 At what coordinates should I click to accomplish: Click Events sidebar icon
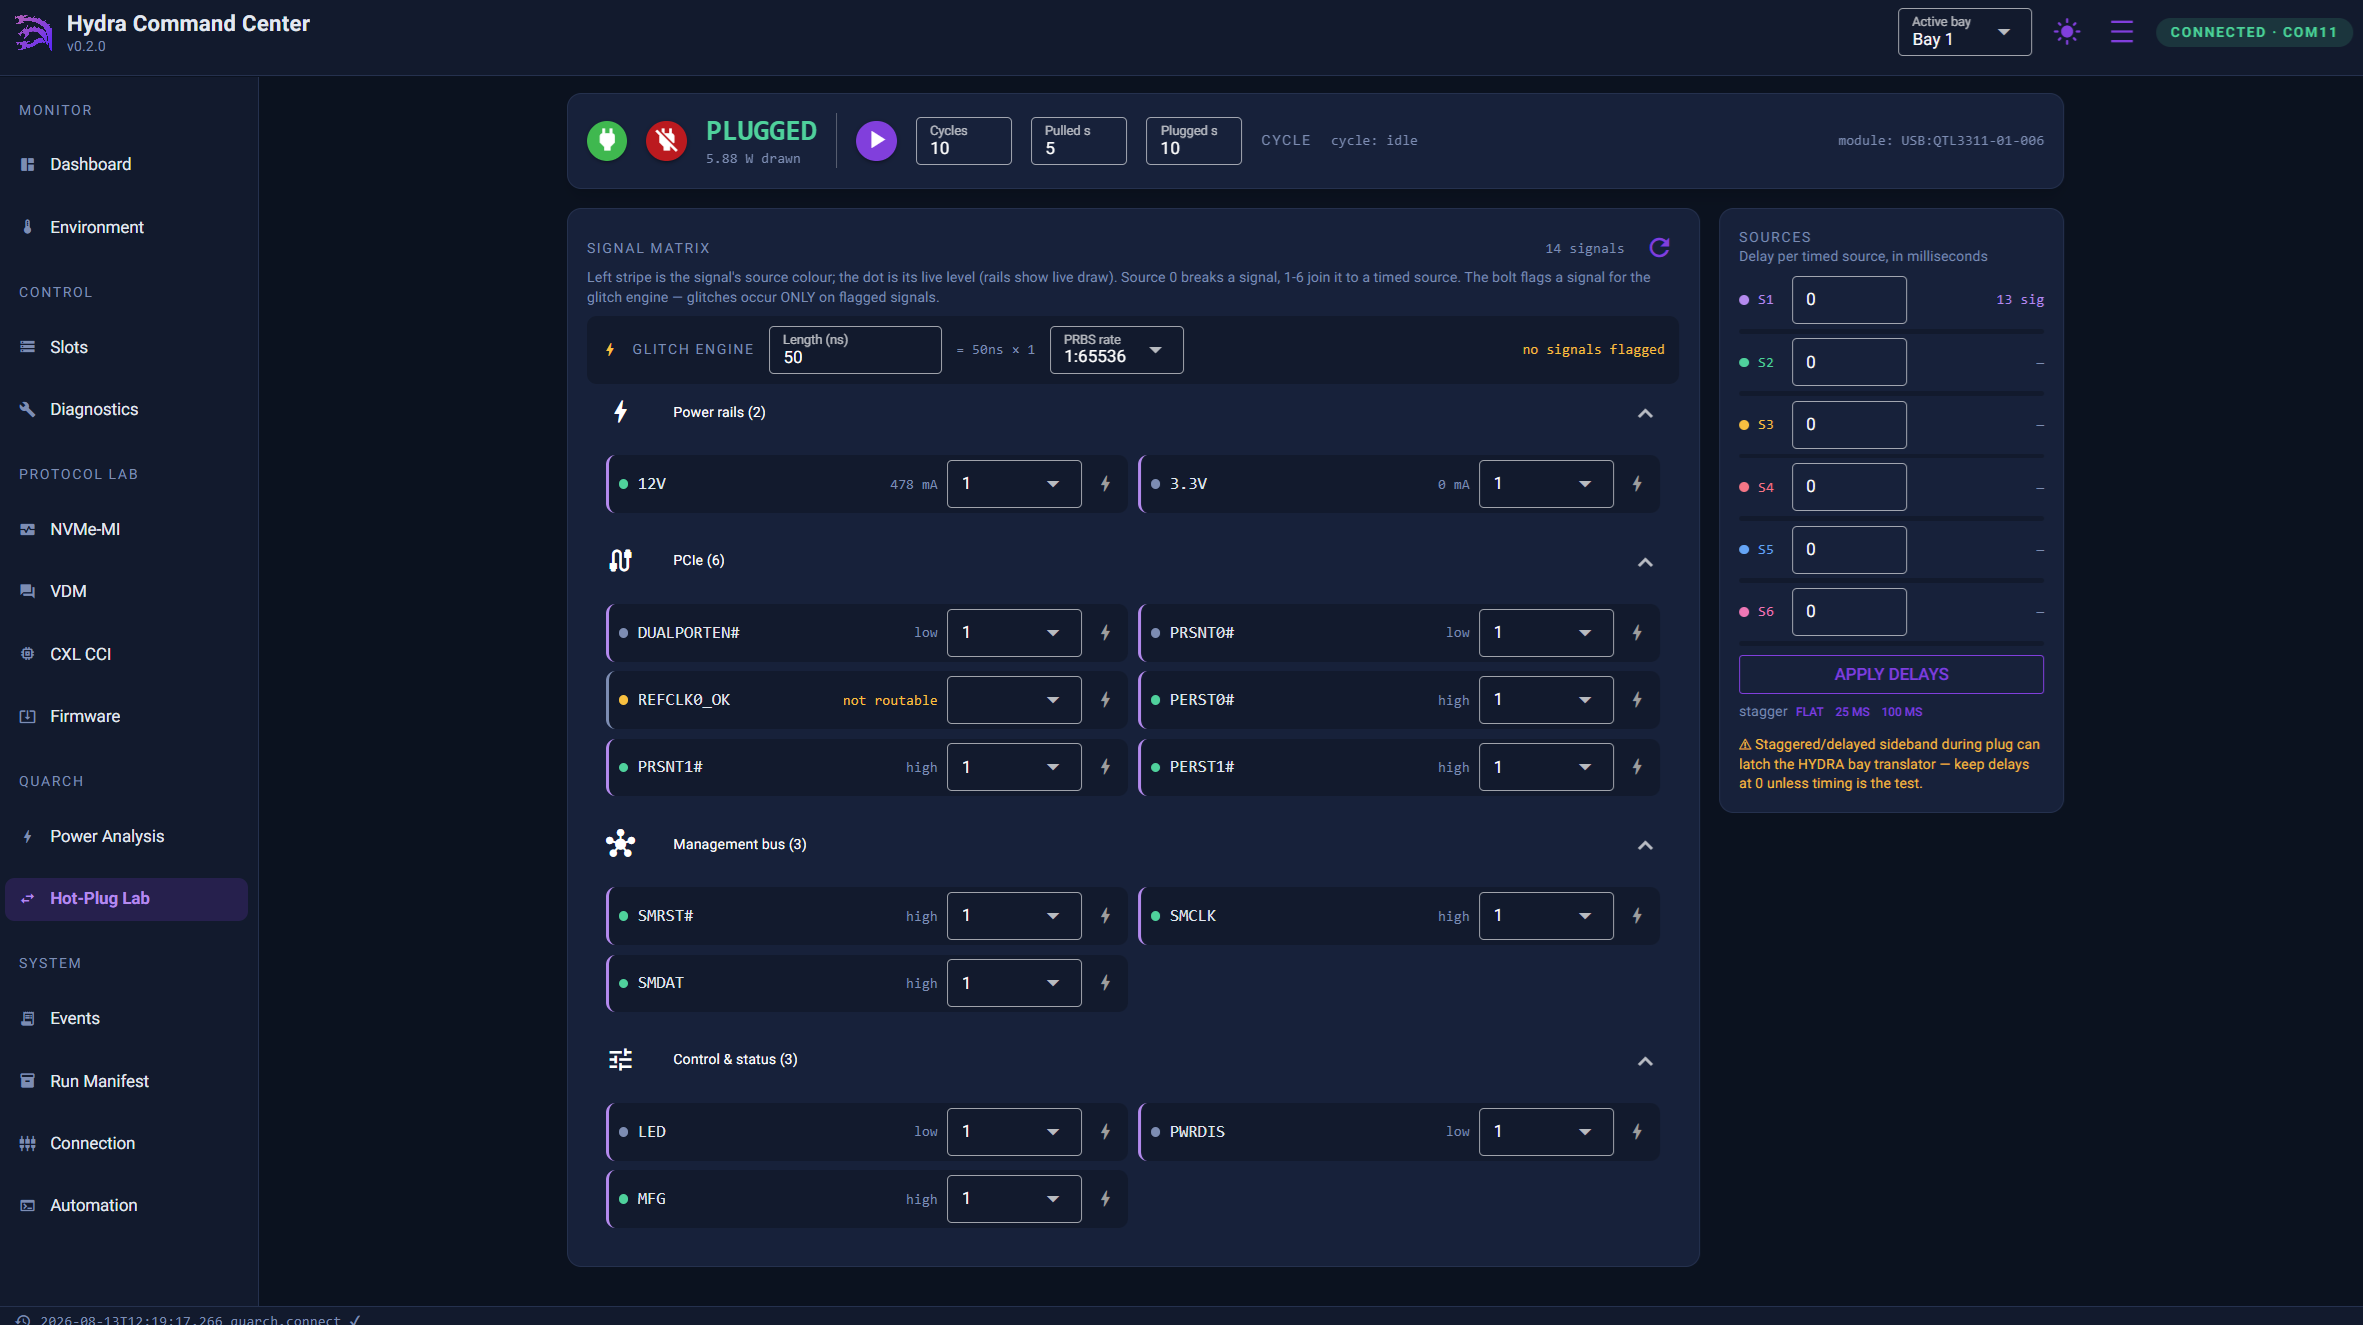point(28,1018)
